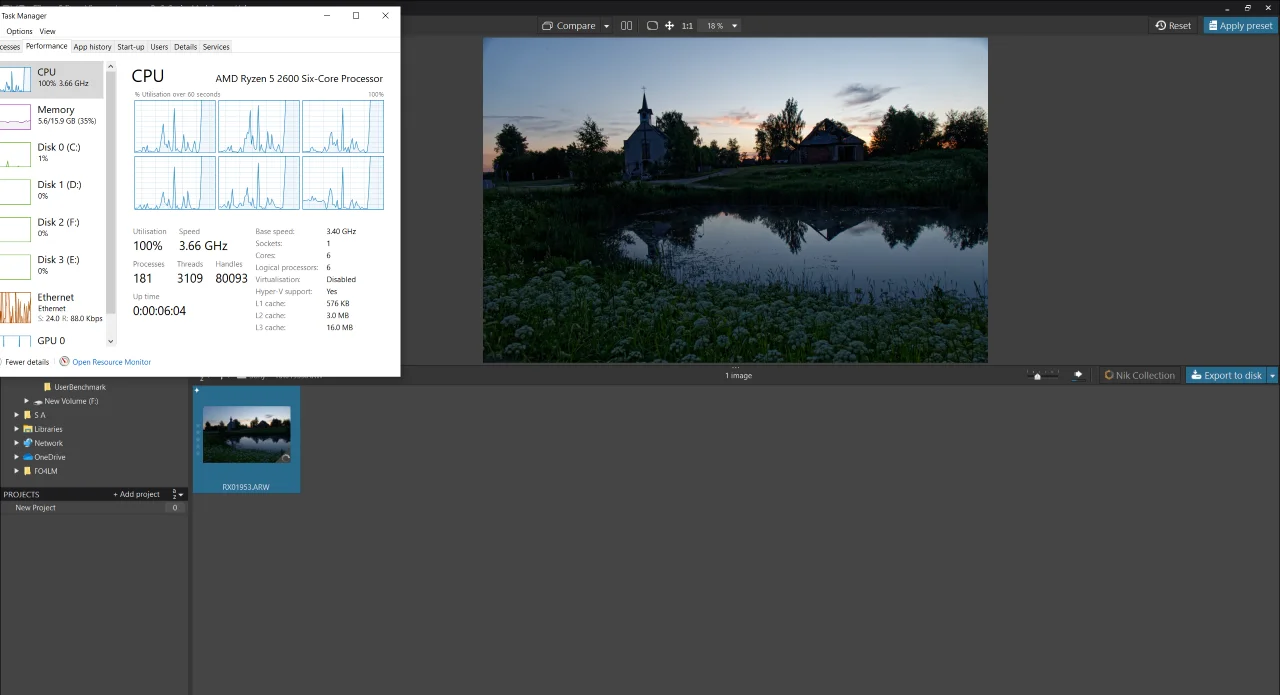This screenshot has width=1280, height=695.
Task: Expand the Libraries folder node
Action: pos(17,429)
